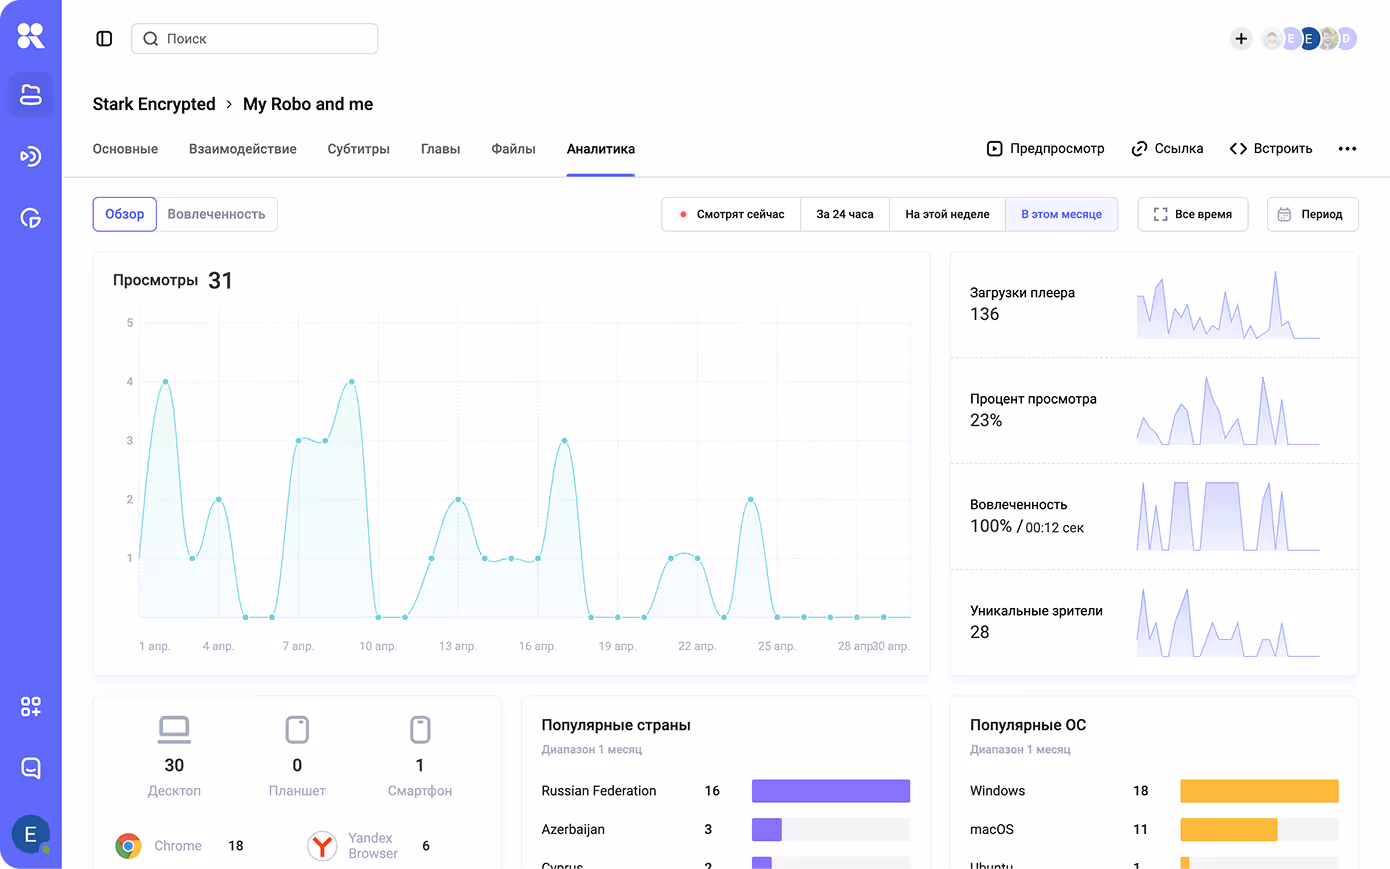Click the calendar icon in Период
Viewport: 1390px width, 869px height.
pyautogui.click(x=1285, y=214)
